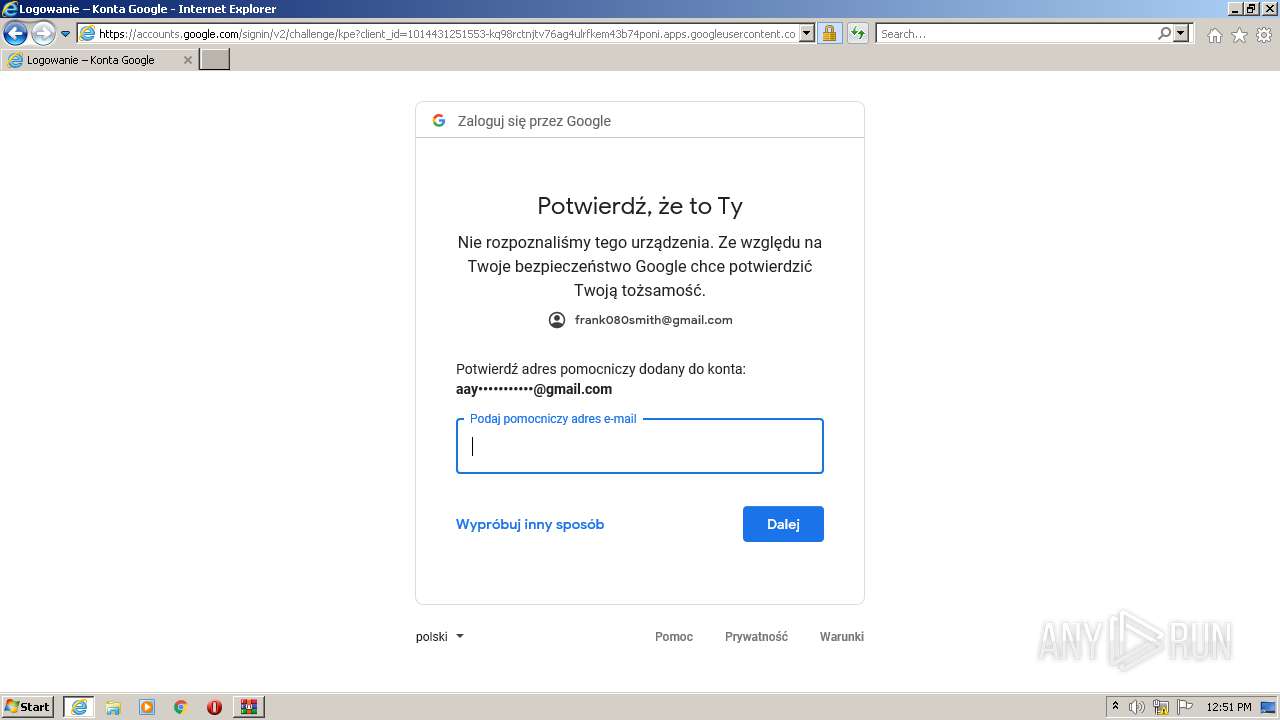Screen dimensions: 1280x720
Task: Click the aay•••@gmail.com recovery hint text
Action: [x=534, y=389]
